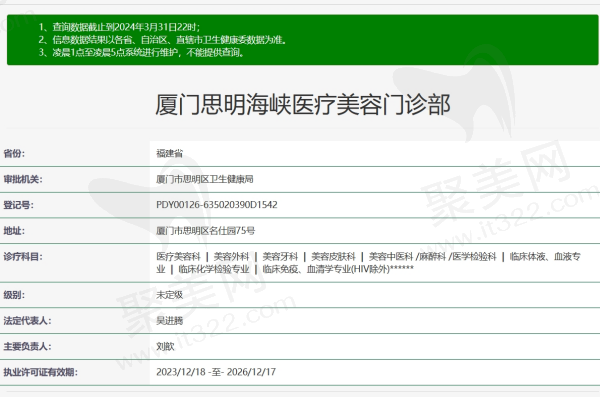Select the address 厦门市思明区名仕园75号
600x397 pixels.
pyautogui.click(x=205, y=230)
